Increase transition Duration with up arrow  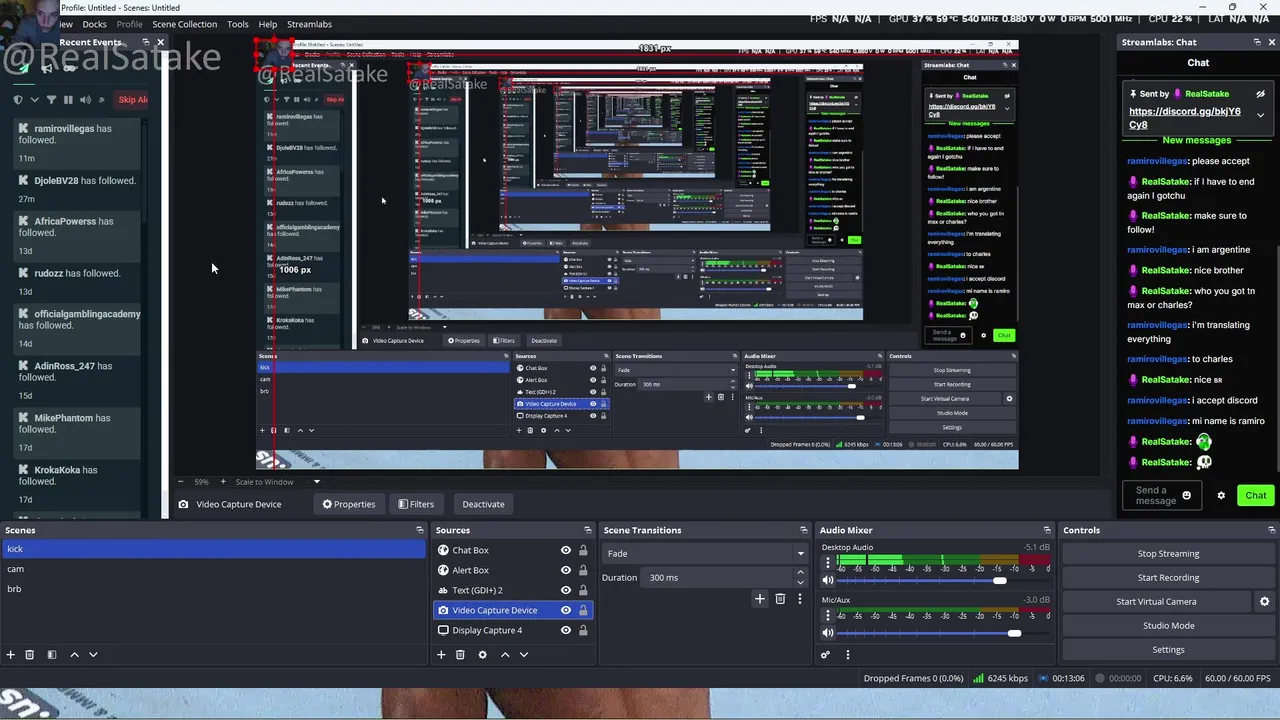[800, 572]
